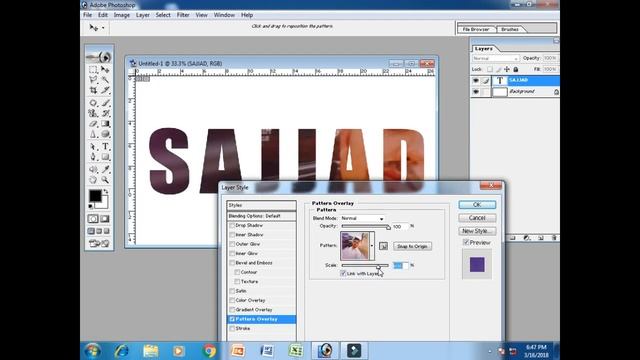Enable the Drop Shadow checkbox
640x360 pixels.
[232, 225]
